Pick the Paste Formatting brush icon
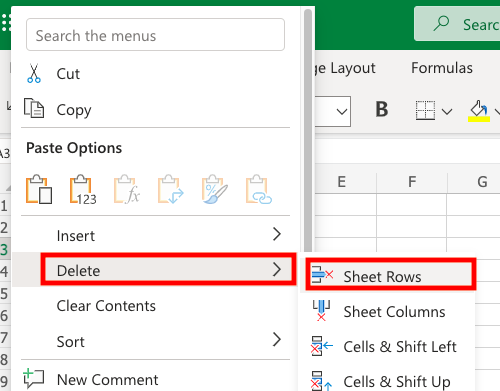Image resolution: width=500 pixels, height=391 pixels. pyautogui.click(x=215, y=189)
